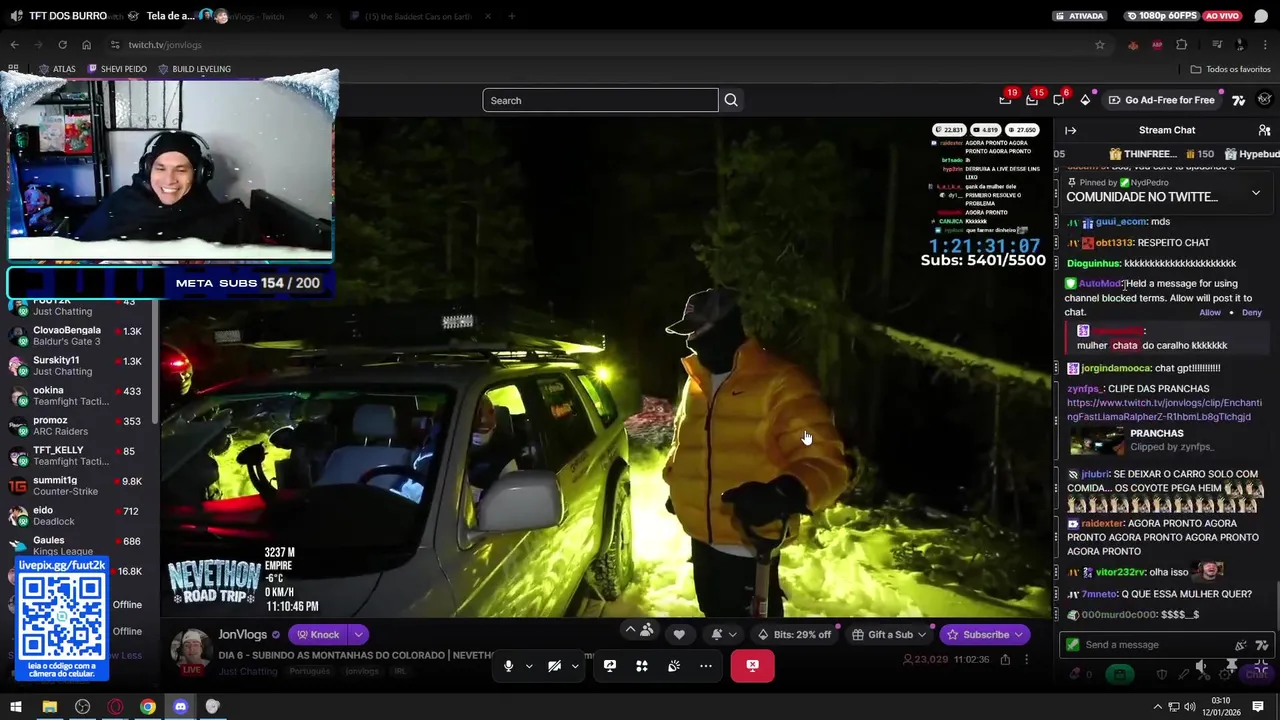The height and width of the screenshot is (720, 1280).
Task: Open Discord from Windows taskbar
Action: click(x=180, y=707)
